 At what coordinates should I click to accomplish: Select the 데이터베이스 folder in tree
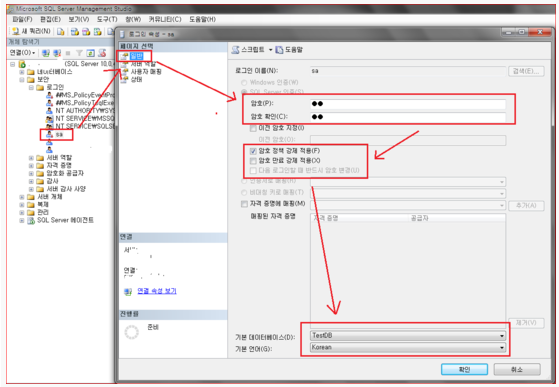(x=55, y=72)
